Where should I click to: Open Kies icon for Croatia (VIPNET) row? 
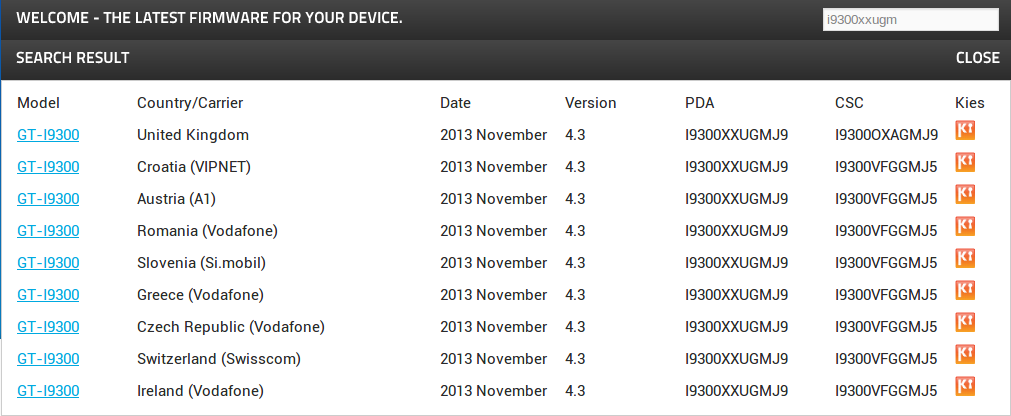pyautogui.click(x=965, y=162)
